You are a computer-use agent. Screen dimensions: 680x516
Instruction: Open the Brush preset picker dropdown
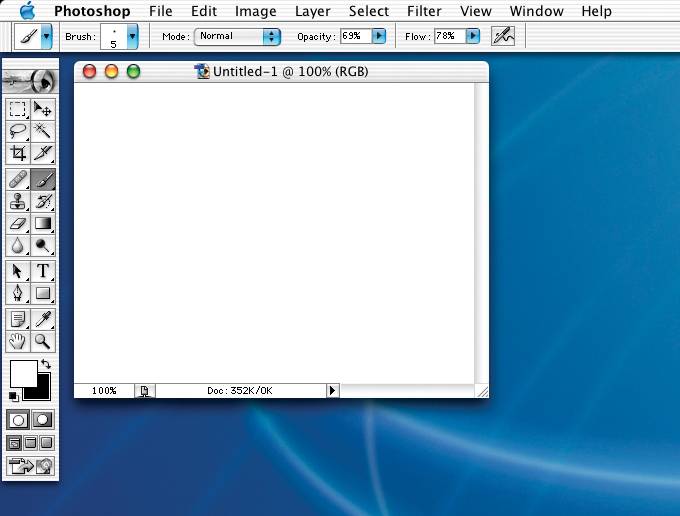coord(132,35)
